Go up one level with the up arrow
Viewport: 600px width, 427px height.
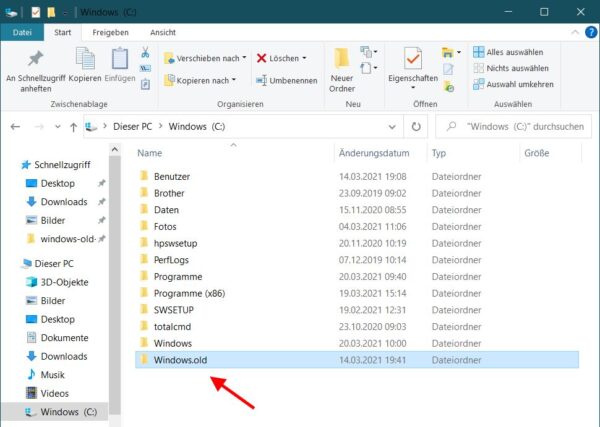tap(73, 127)
